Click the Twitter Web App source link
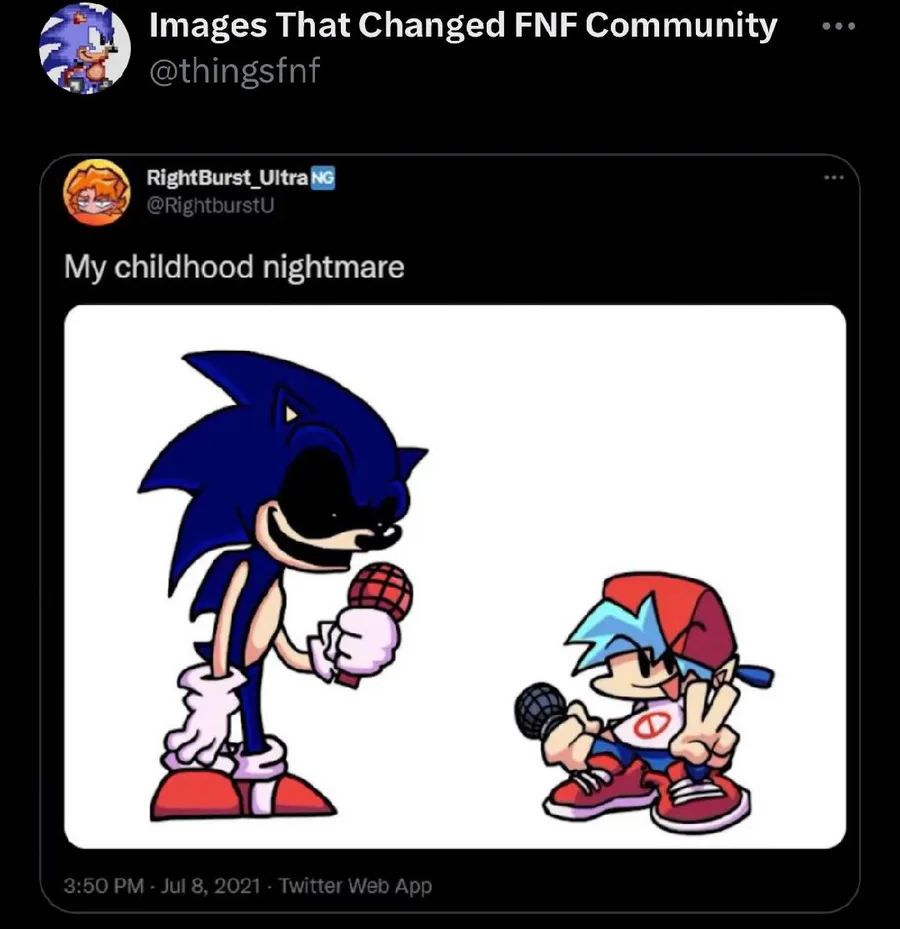This screenshot has width=900, height=929. (x=355, y=885)
